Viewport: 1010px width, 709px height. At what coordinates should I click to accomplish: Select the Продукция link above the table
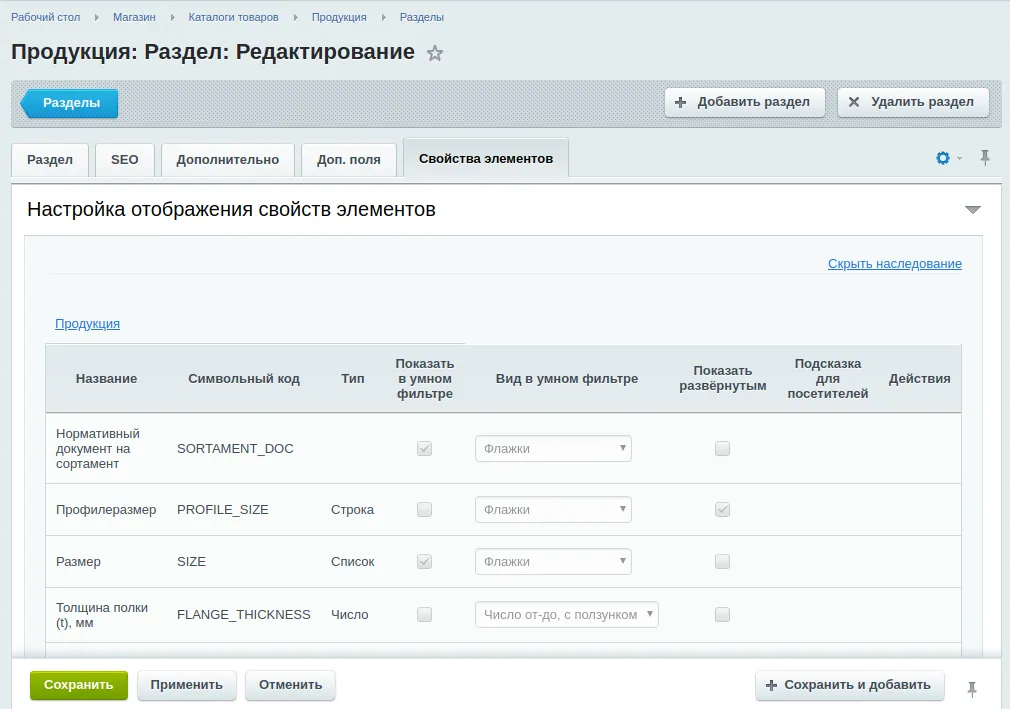click(x=85, y=324)
